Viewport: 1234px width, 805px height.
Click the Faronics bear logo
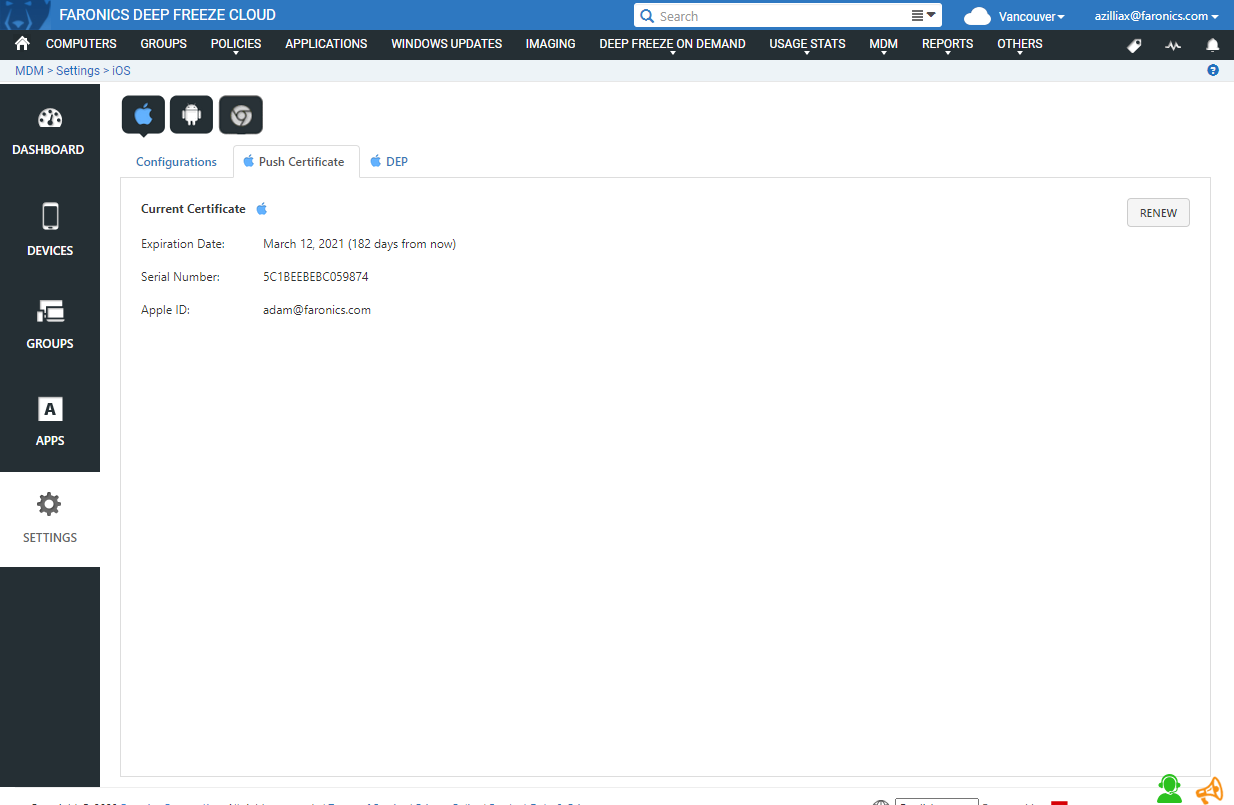coord(27,15)
